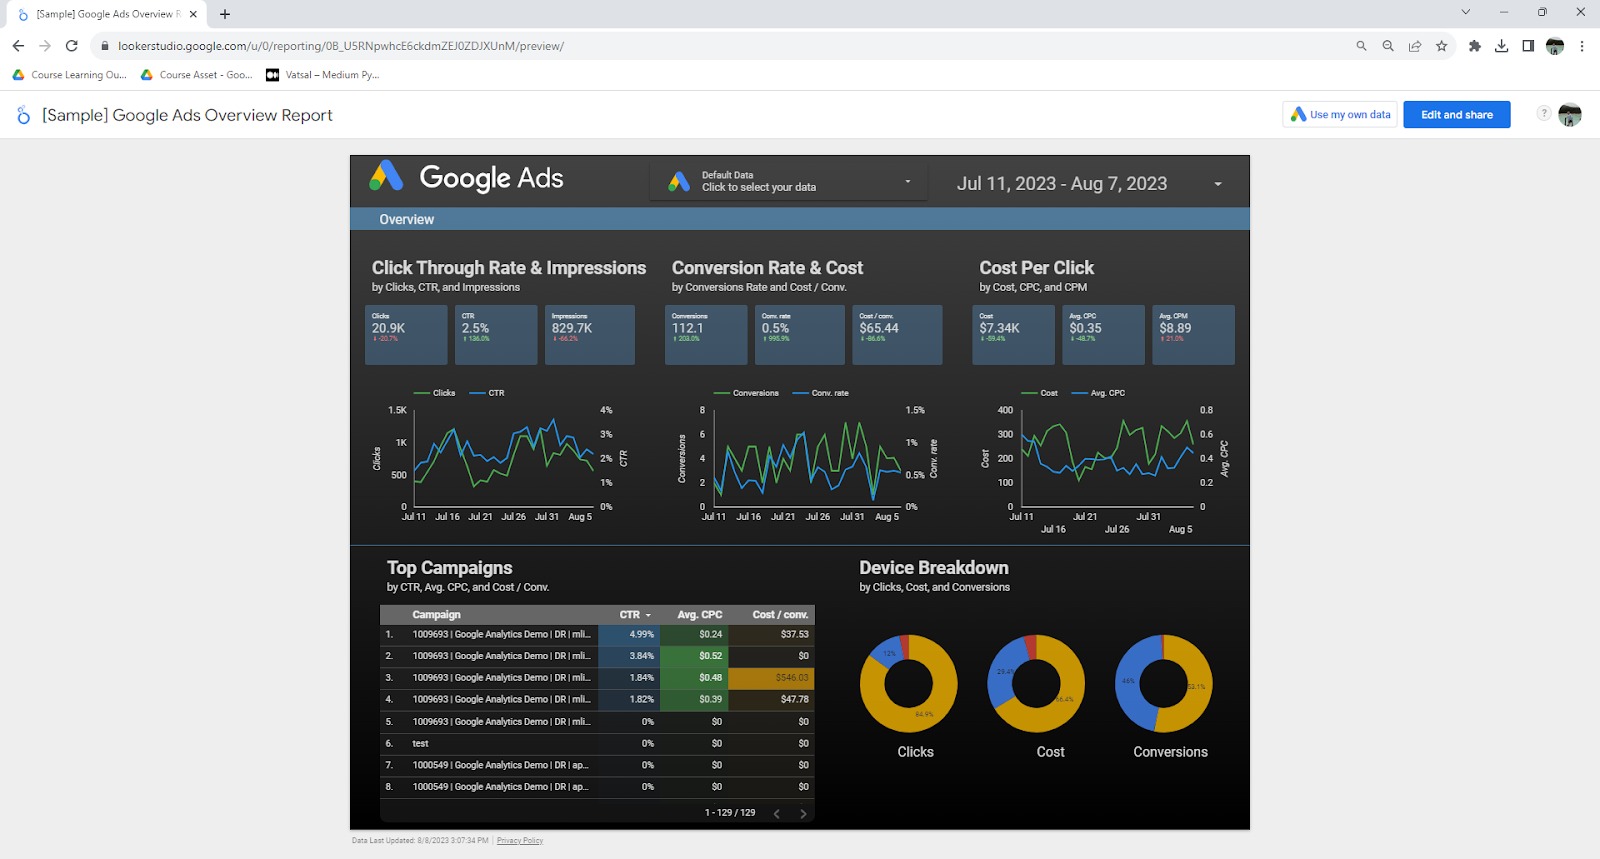Select the Avg. CPM $8.89 scorecard
Image resolution: width=1600 pixels, height=859 pixels.
(1194, 335)
